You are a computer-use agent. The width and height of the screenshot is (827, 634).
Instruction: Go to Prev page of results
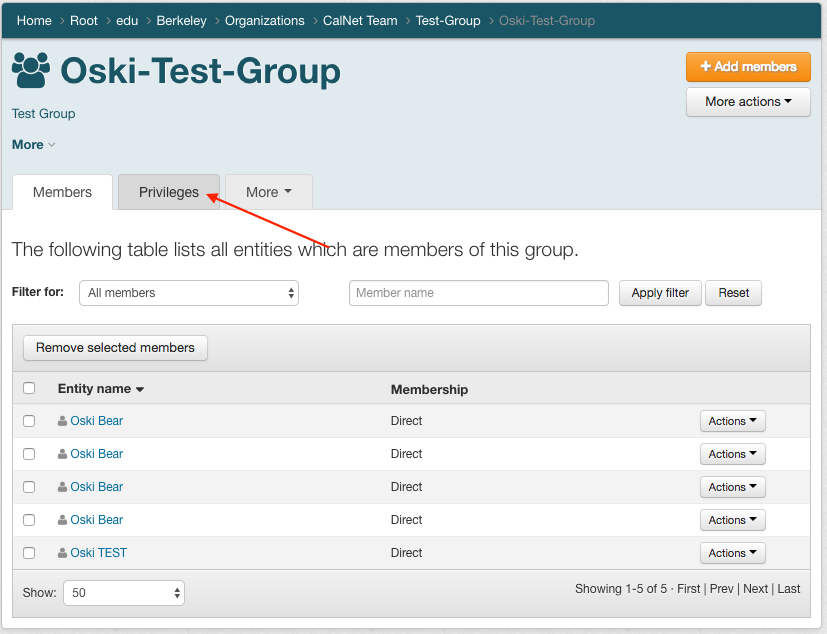[721, 589]
